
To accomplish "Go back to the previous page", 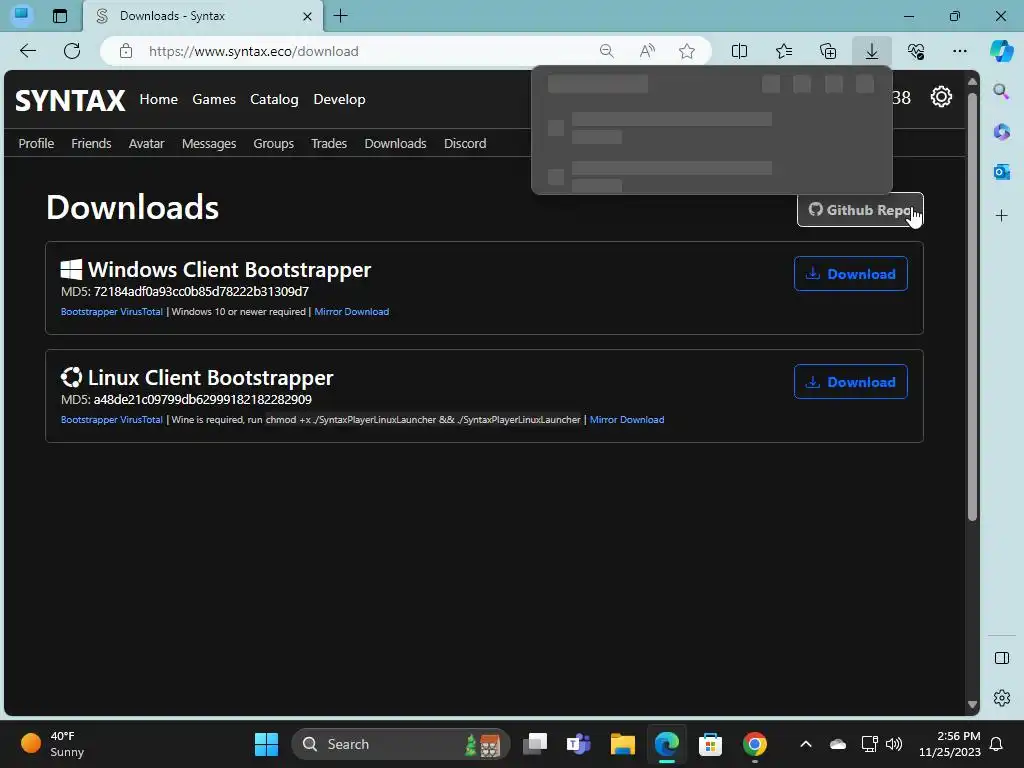I will 27,51.
